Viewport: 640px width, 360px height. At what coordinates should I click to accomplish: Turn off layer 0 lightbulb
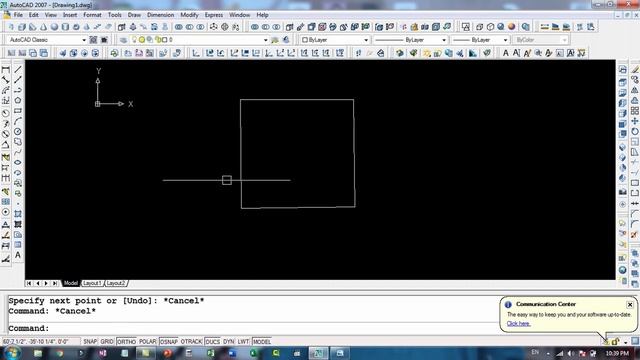(x=135, y=40)
